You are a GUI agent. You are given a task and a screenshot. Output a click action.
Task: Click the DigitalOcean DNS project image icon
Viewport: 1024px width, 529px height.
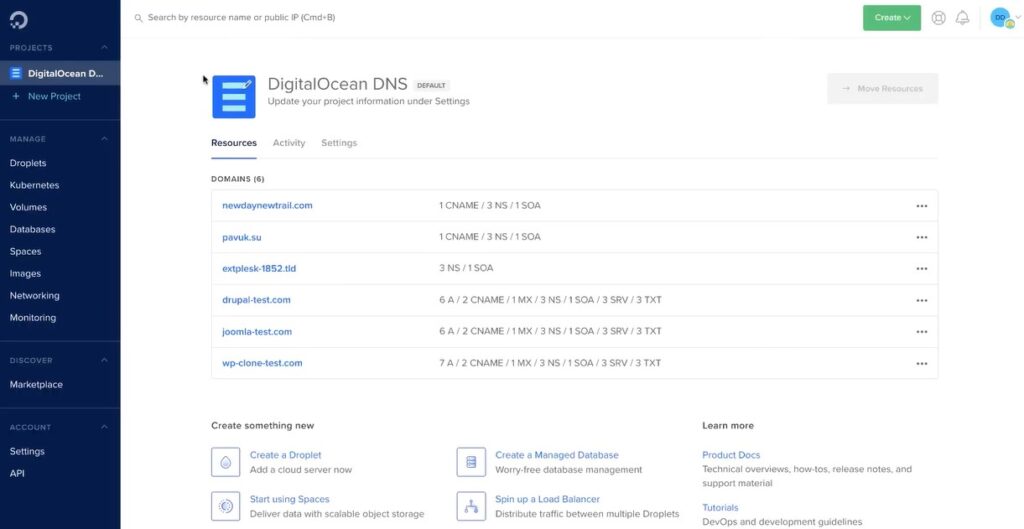(234, 97)
